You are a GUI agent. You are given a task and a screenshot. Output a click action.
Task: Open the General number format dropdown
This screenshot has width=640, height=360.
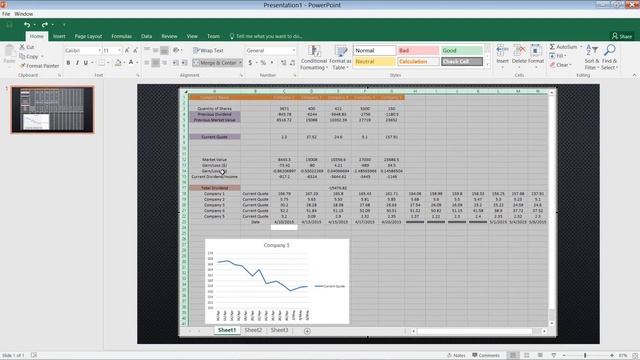click(293, 51)
